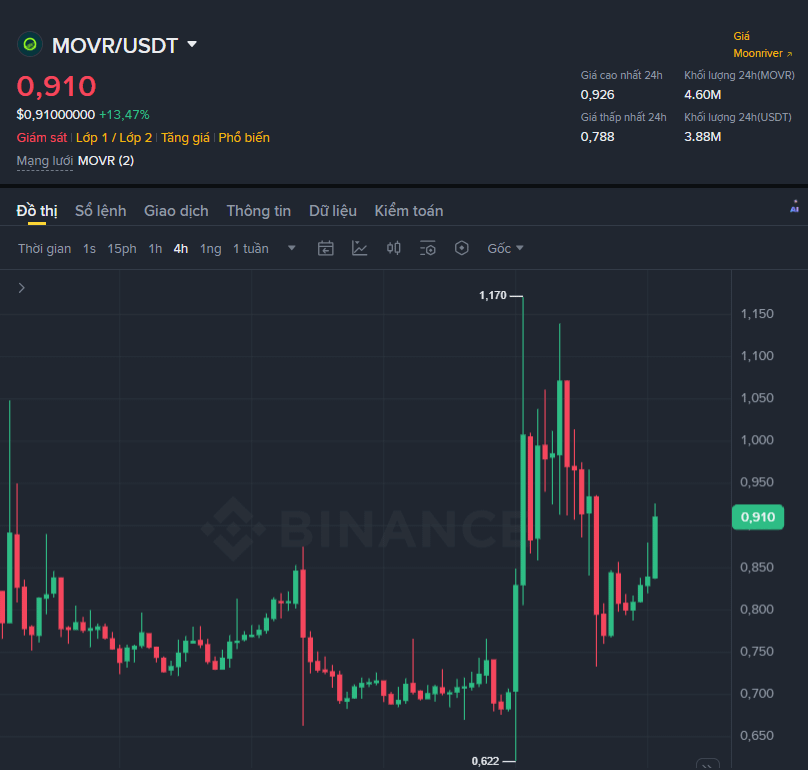Click the 3.88M USDT volume value
The height and width of the screenshot is (770, 808).
702,137
